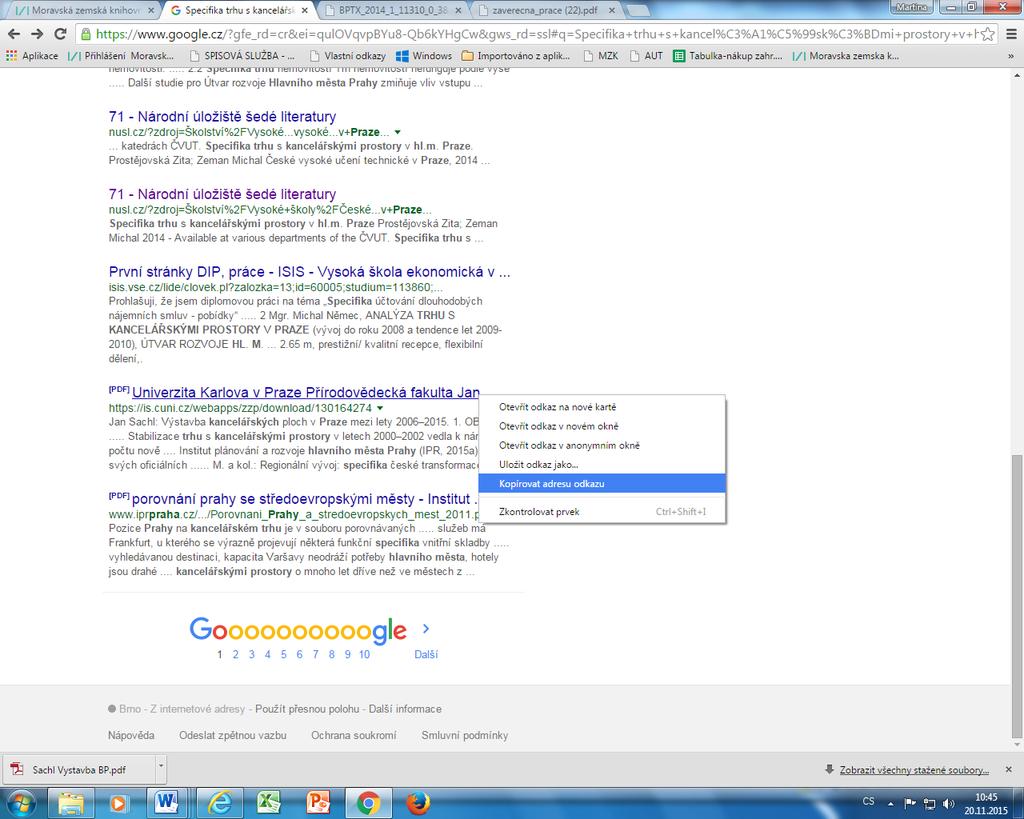The height and width of the screenshot is (819, 1024).
Task: Open Internet Explorer from taskbar
Action: pyautogui.click(x=220, y=803)
